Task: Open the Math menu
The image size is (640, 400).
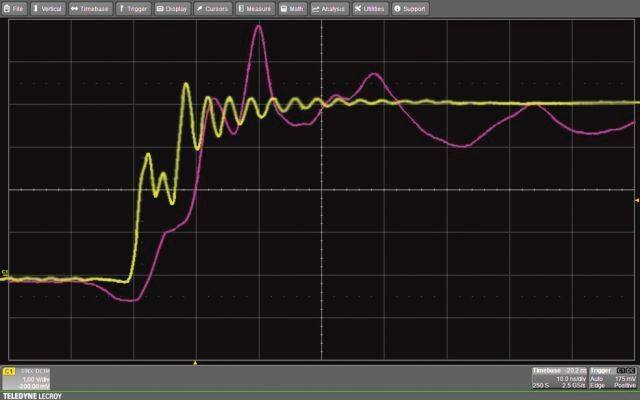Action: click(293, 9)
